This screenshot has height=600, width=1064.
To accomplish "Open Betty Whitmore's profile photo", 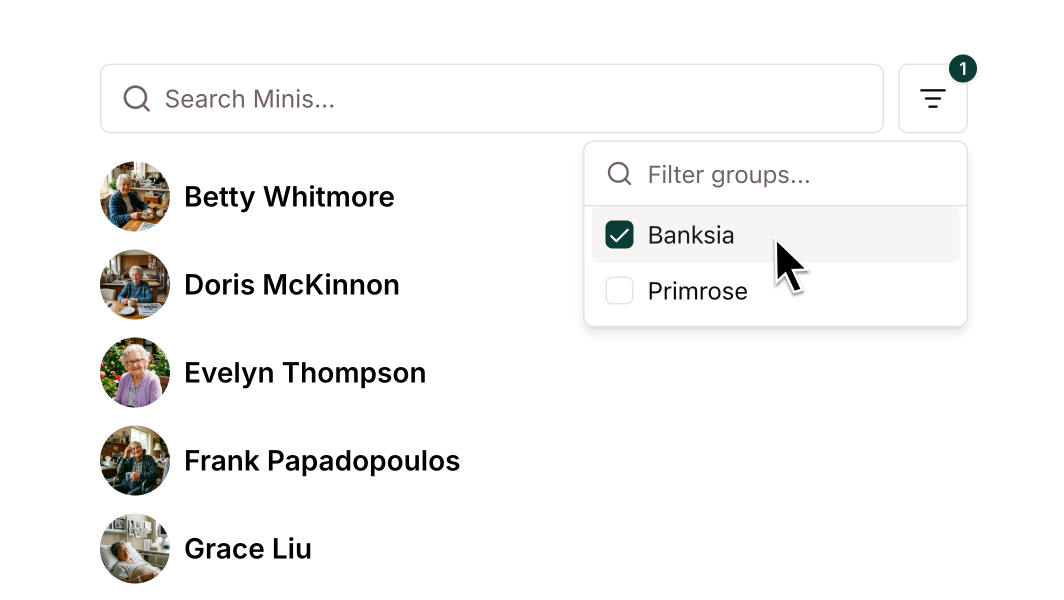I will (x=135, y=197).
